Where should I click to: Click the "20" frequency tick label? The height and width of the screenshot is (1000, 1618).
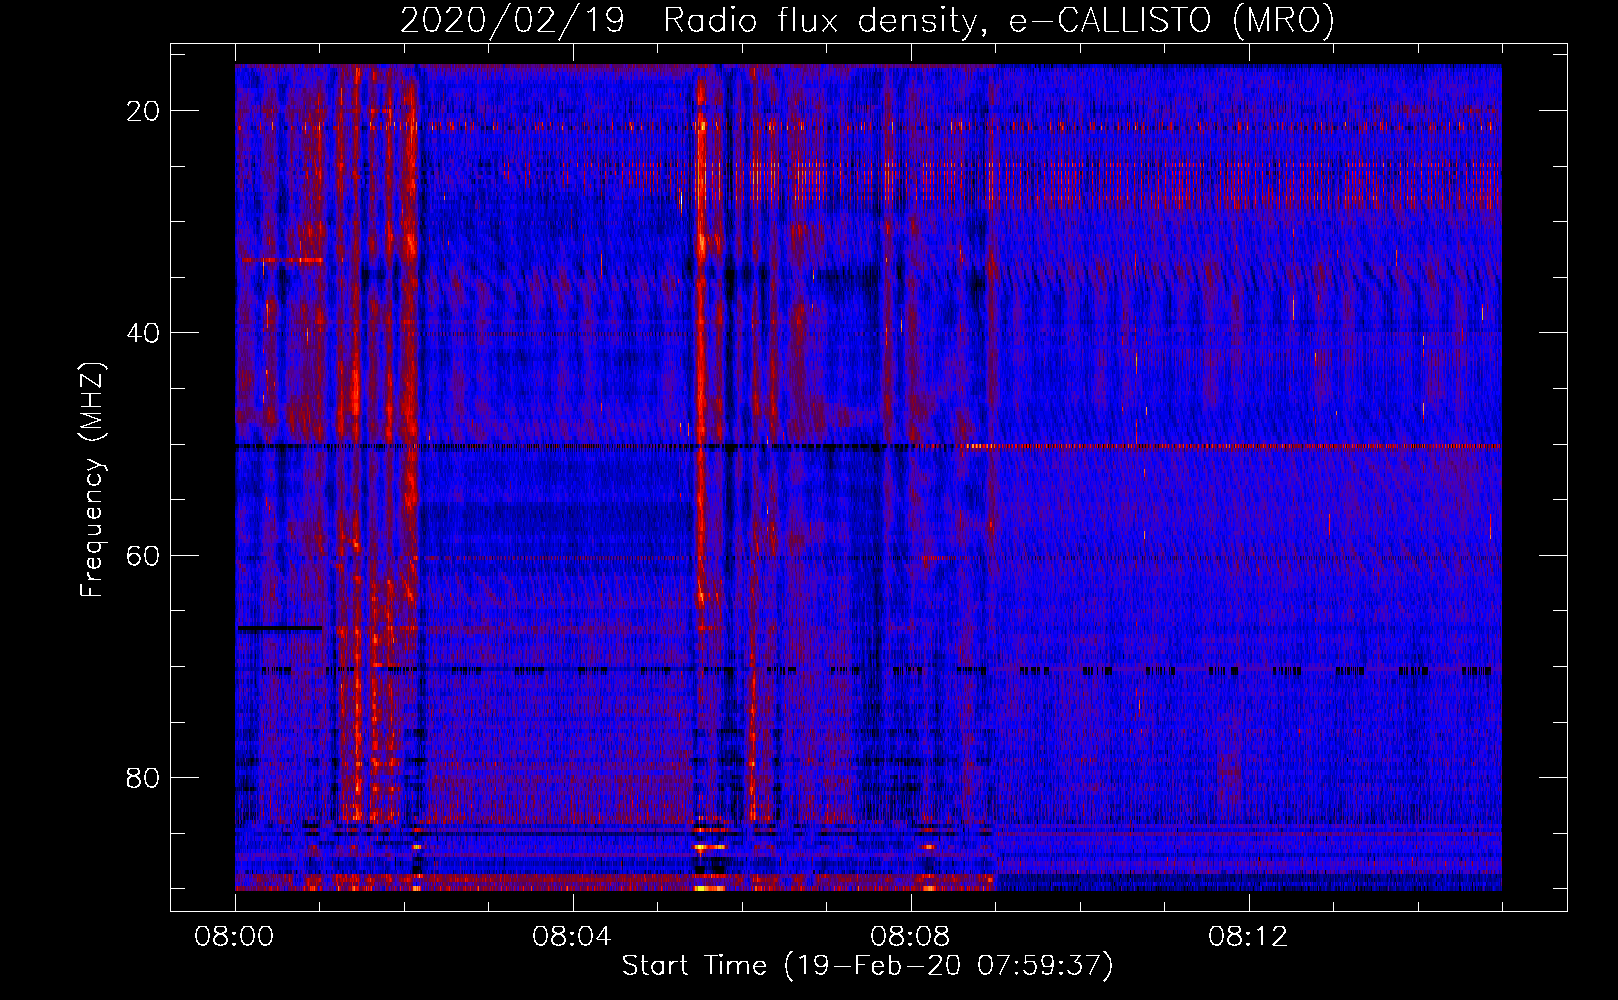144,111
